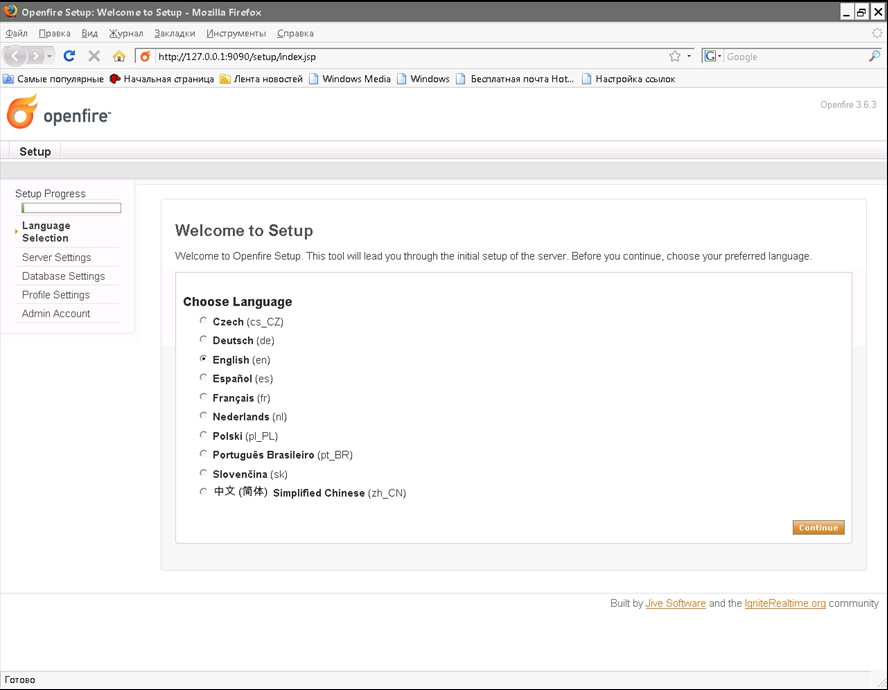Open the Самые популярные bookmark

[x=54, y=79]
